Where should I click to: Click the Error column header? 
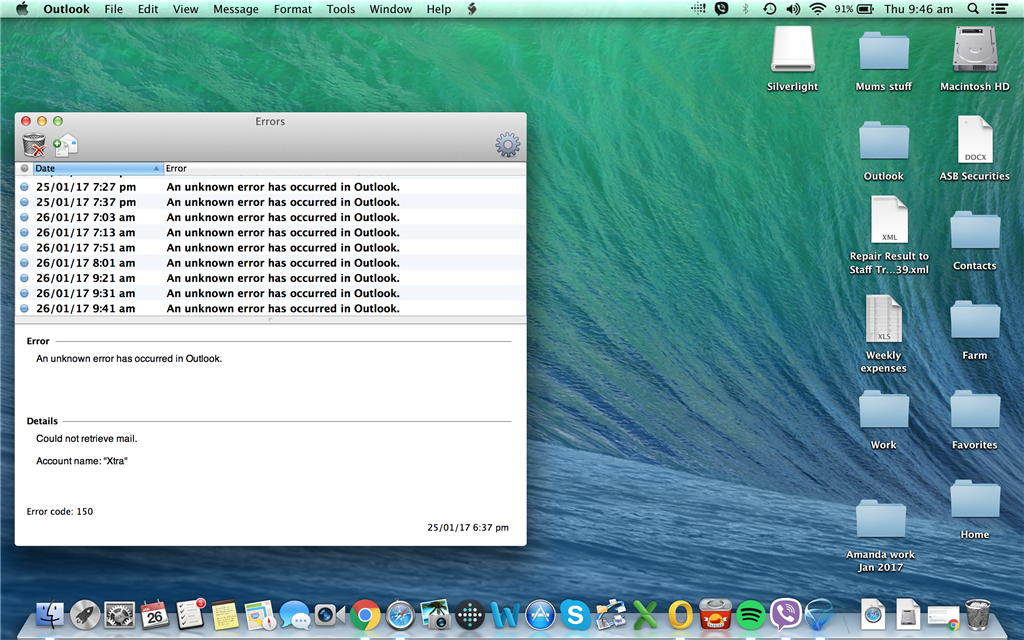pos(344,168)
